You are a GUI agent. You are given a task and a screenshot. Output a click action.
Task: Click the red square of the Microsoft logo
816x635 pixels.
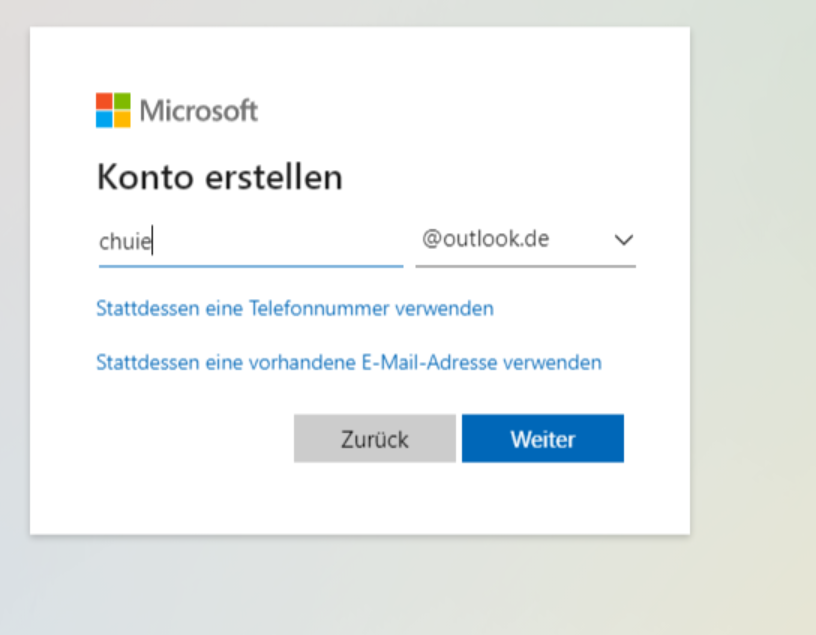104,101
